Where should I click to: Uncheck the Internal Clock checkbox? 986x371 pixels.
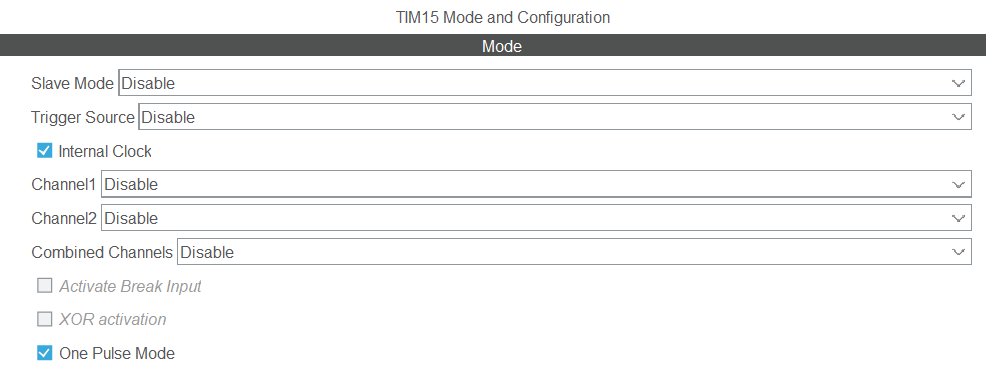tap(45, 151)
